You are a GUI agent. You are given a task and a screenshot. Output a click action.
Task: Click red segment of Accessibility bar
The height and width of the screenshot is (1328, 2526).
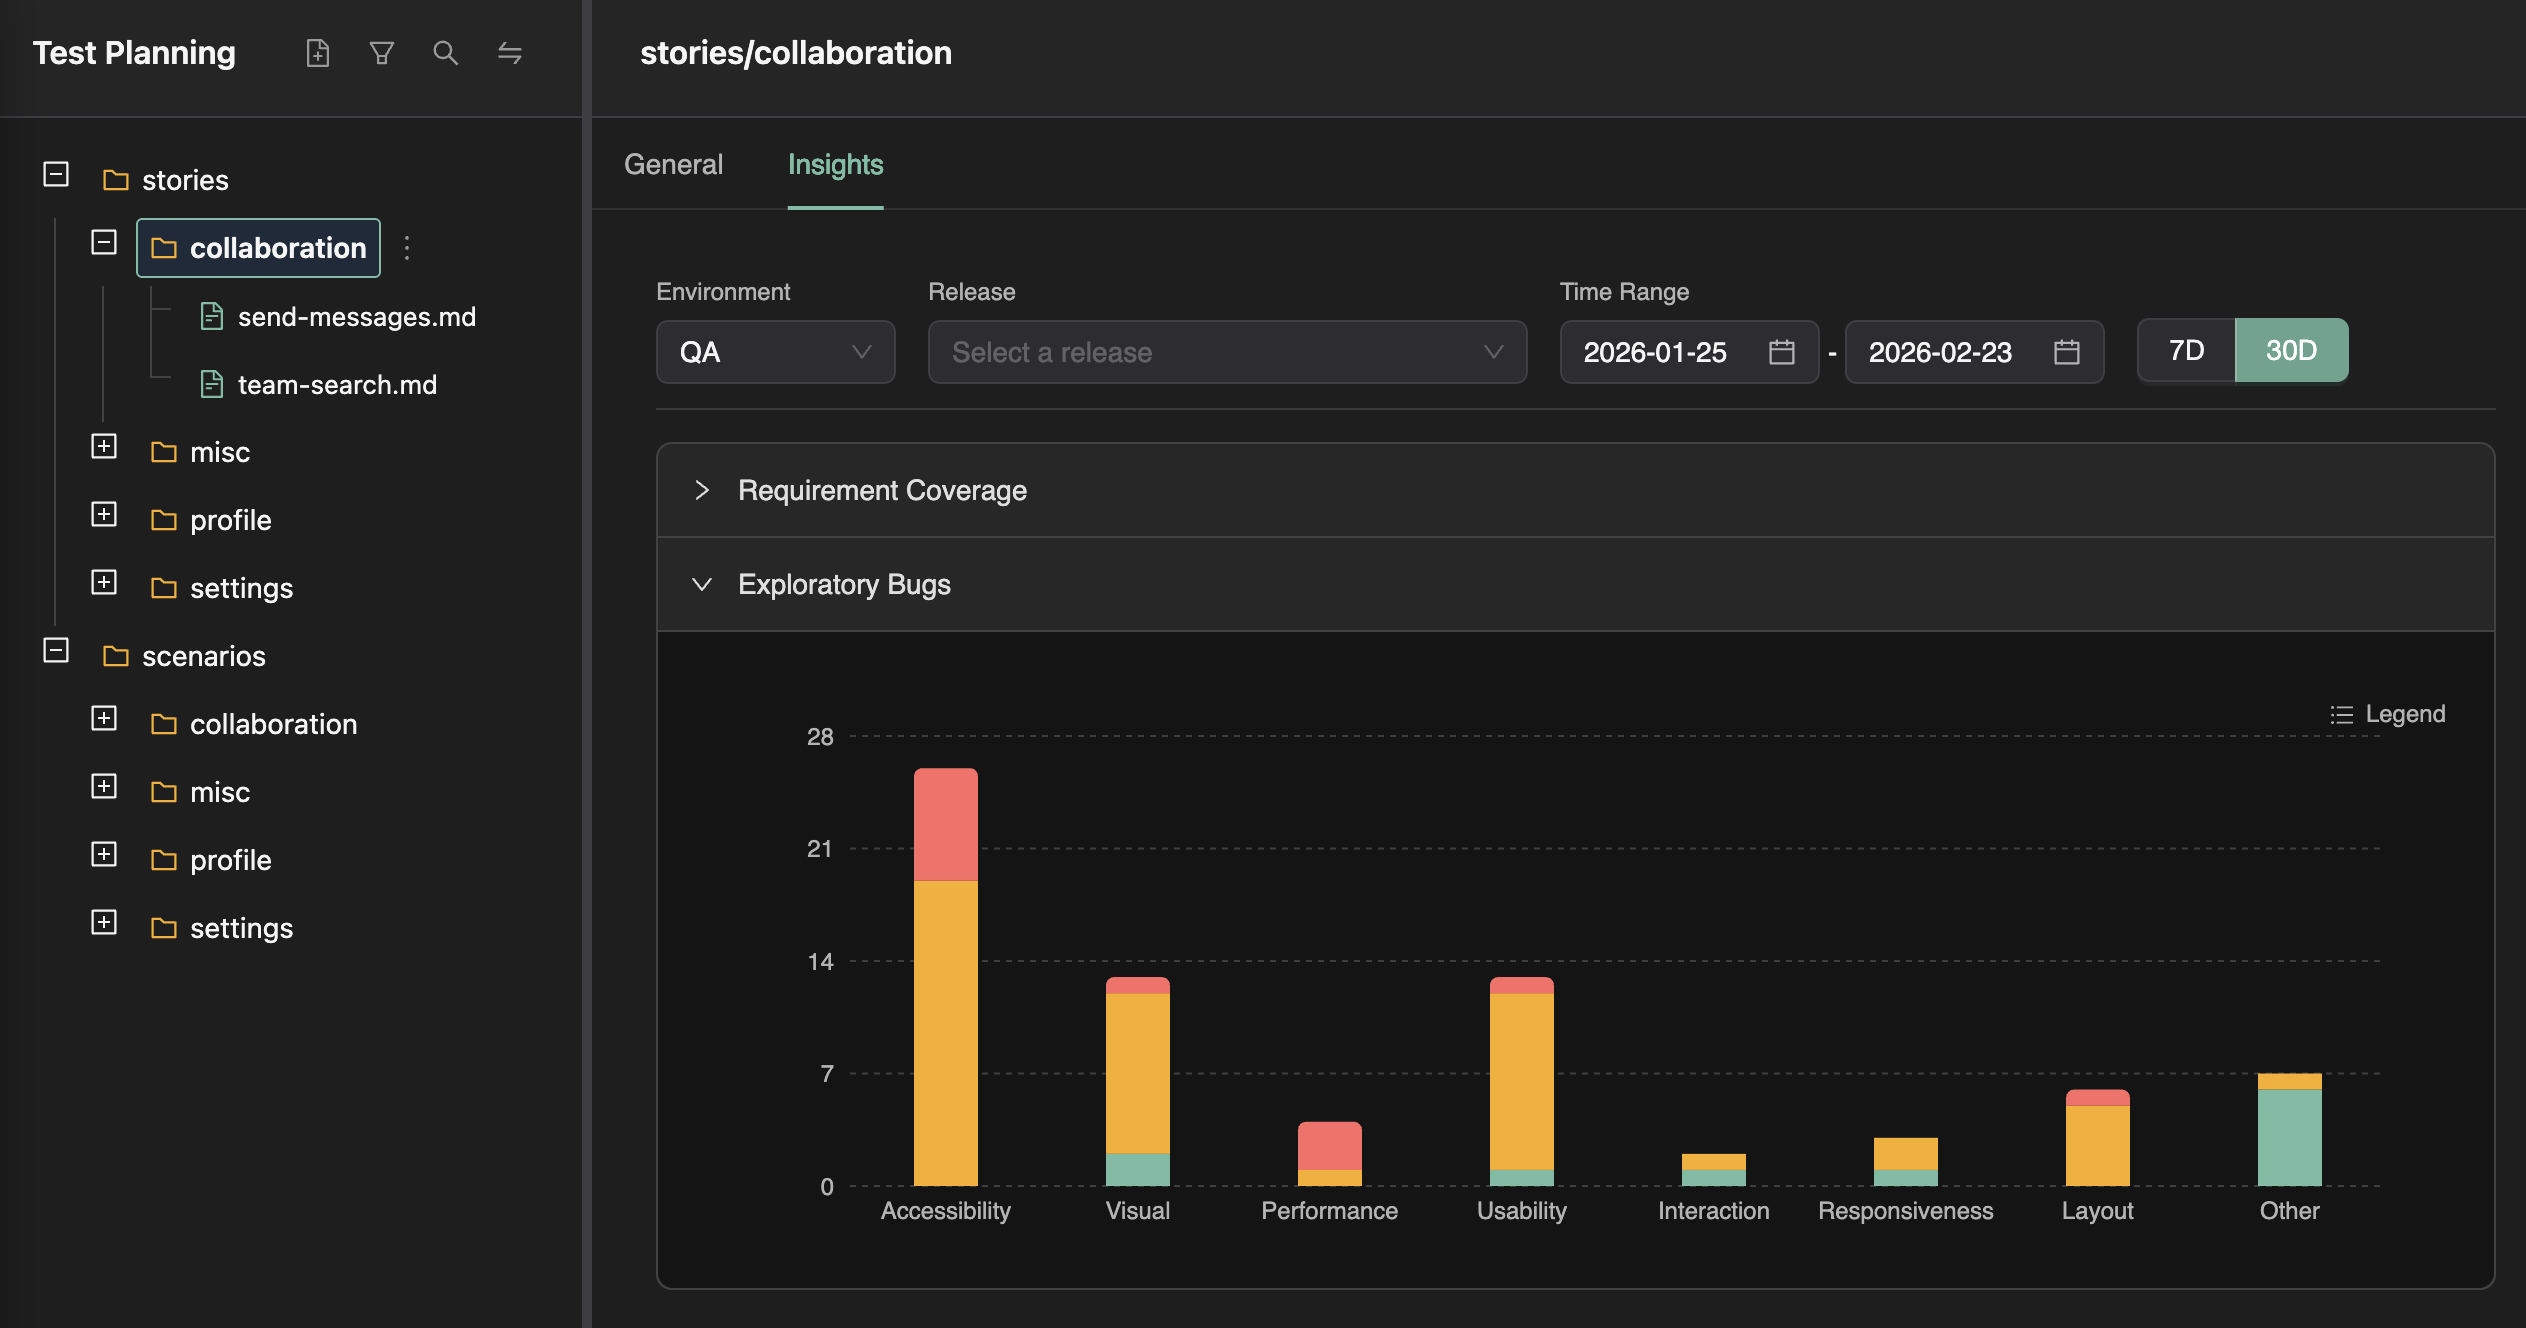945,824
